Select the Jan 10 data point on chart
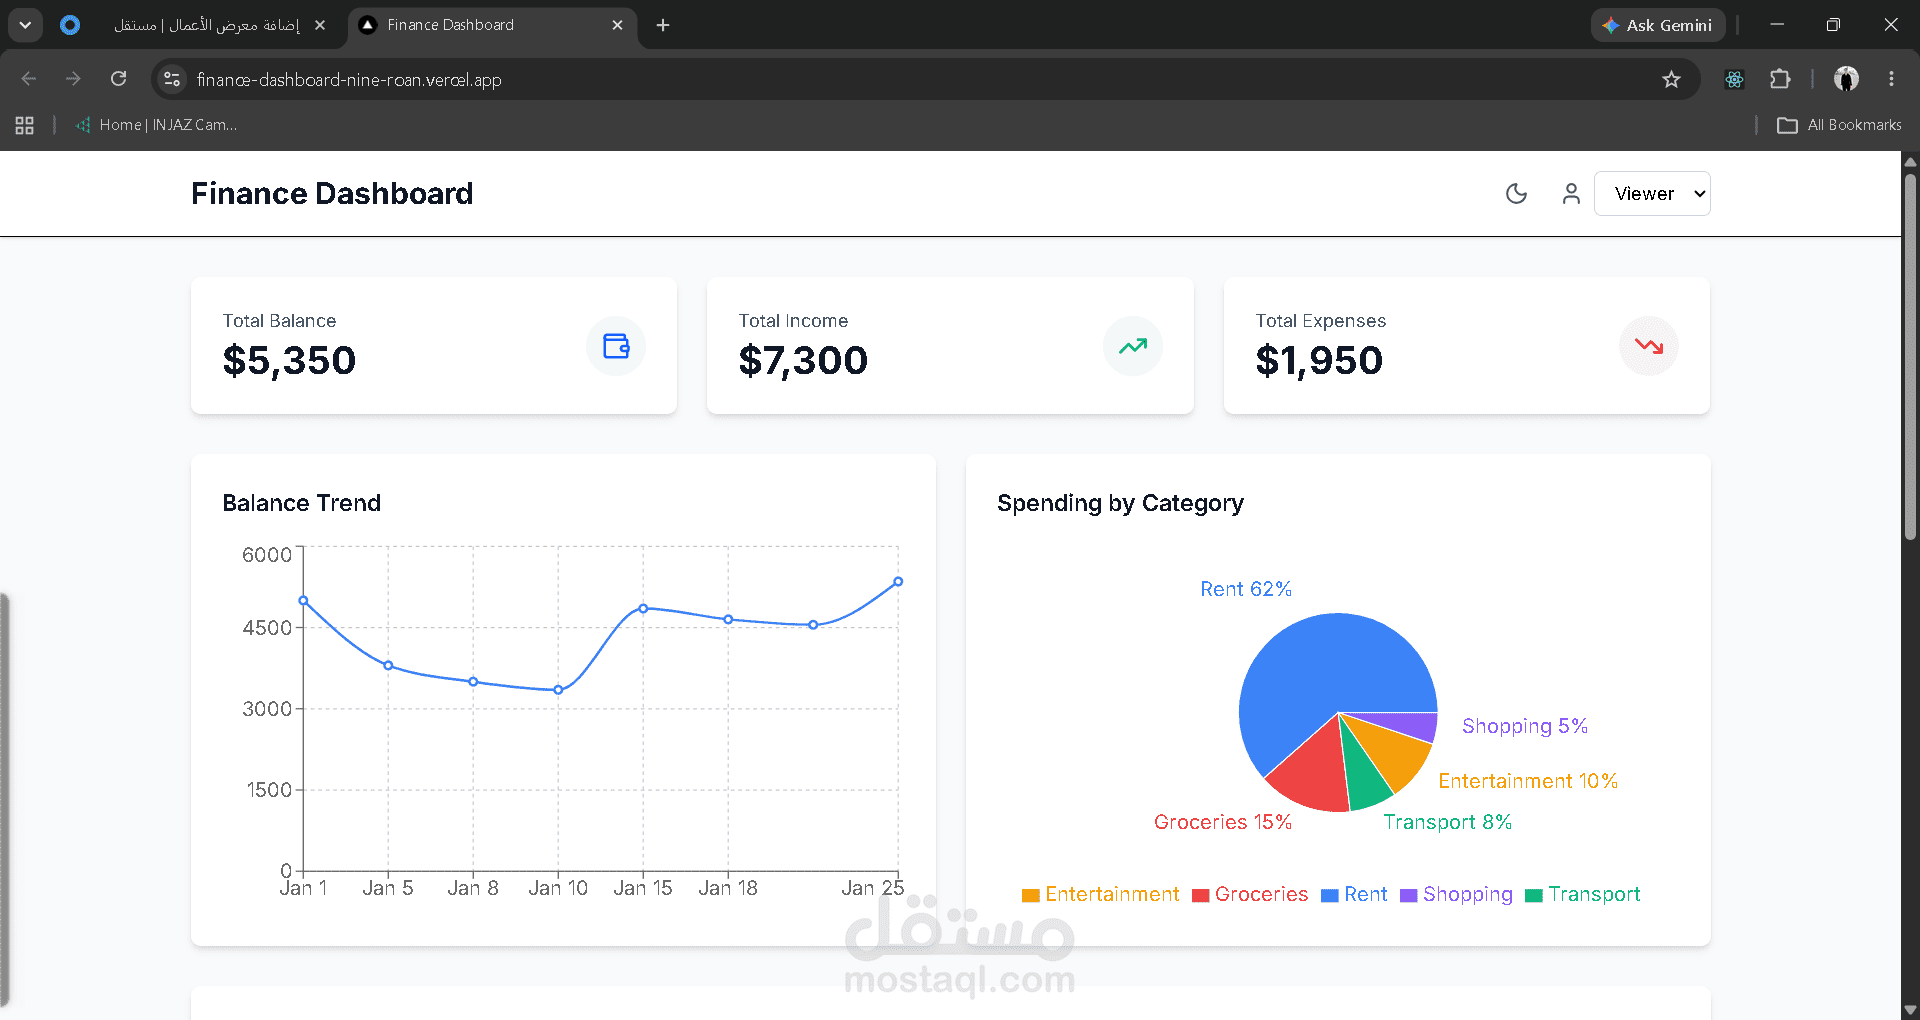The image size is (1920, 1020). [x=558, y=690]
